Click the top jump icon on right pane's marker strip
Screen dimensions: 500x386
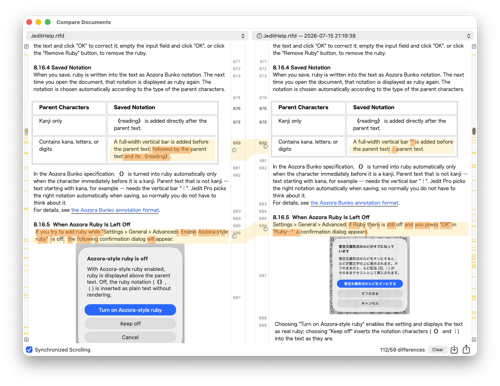click(474, 46)
